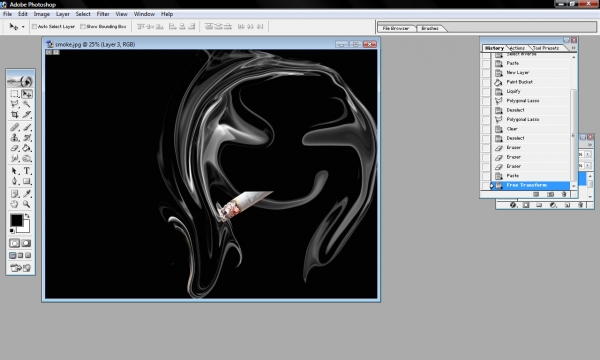The width and height of the screenshot is (600, 360).
Task: Select the Crop tool
Action: 15,114
